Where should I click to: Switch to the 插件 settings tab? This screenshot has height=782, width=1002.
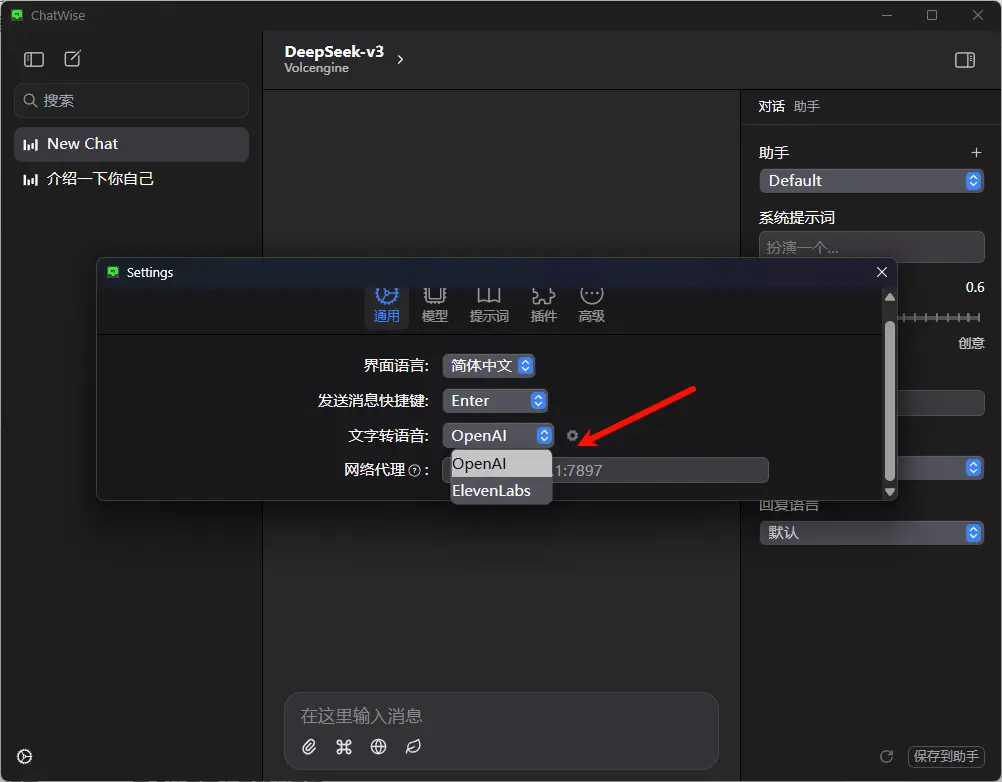543,303
